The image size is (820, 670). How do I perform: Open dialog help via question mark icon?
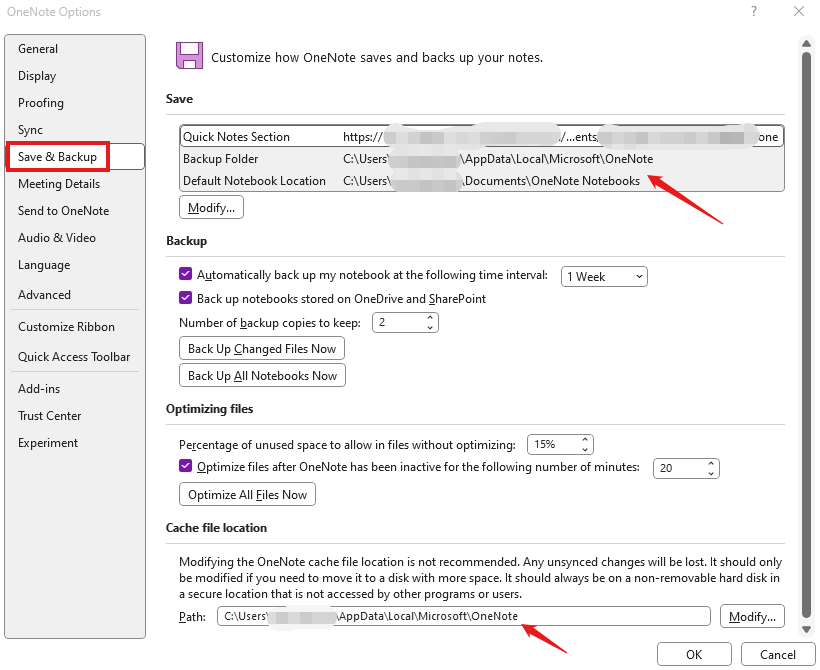[x=755, y=11]
